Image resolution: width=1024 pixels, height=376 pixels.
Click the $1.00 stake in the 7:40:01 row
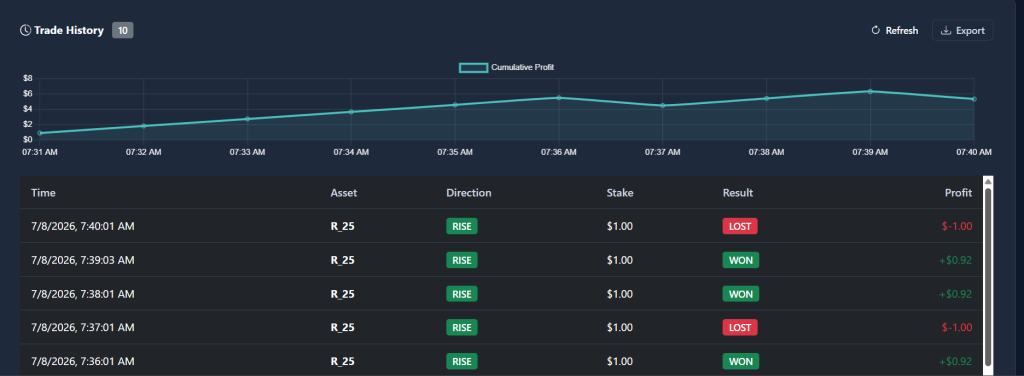point(619,226)
